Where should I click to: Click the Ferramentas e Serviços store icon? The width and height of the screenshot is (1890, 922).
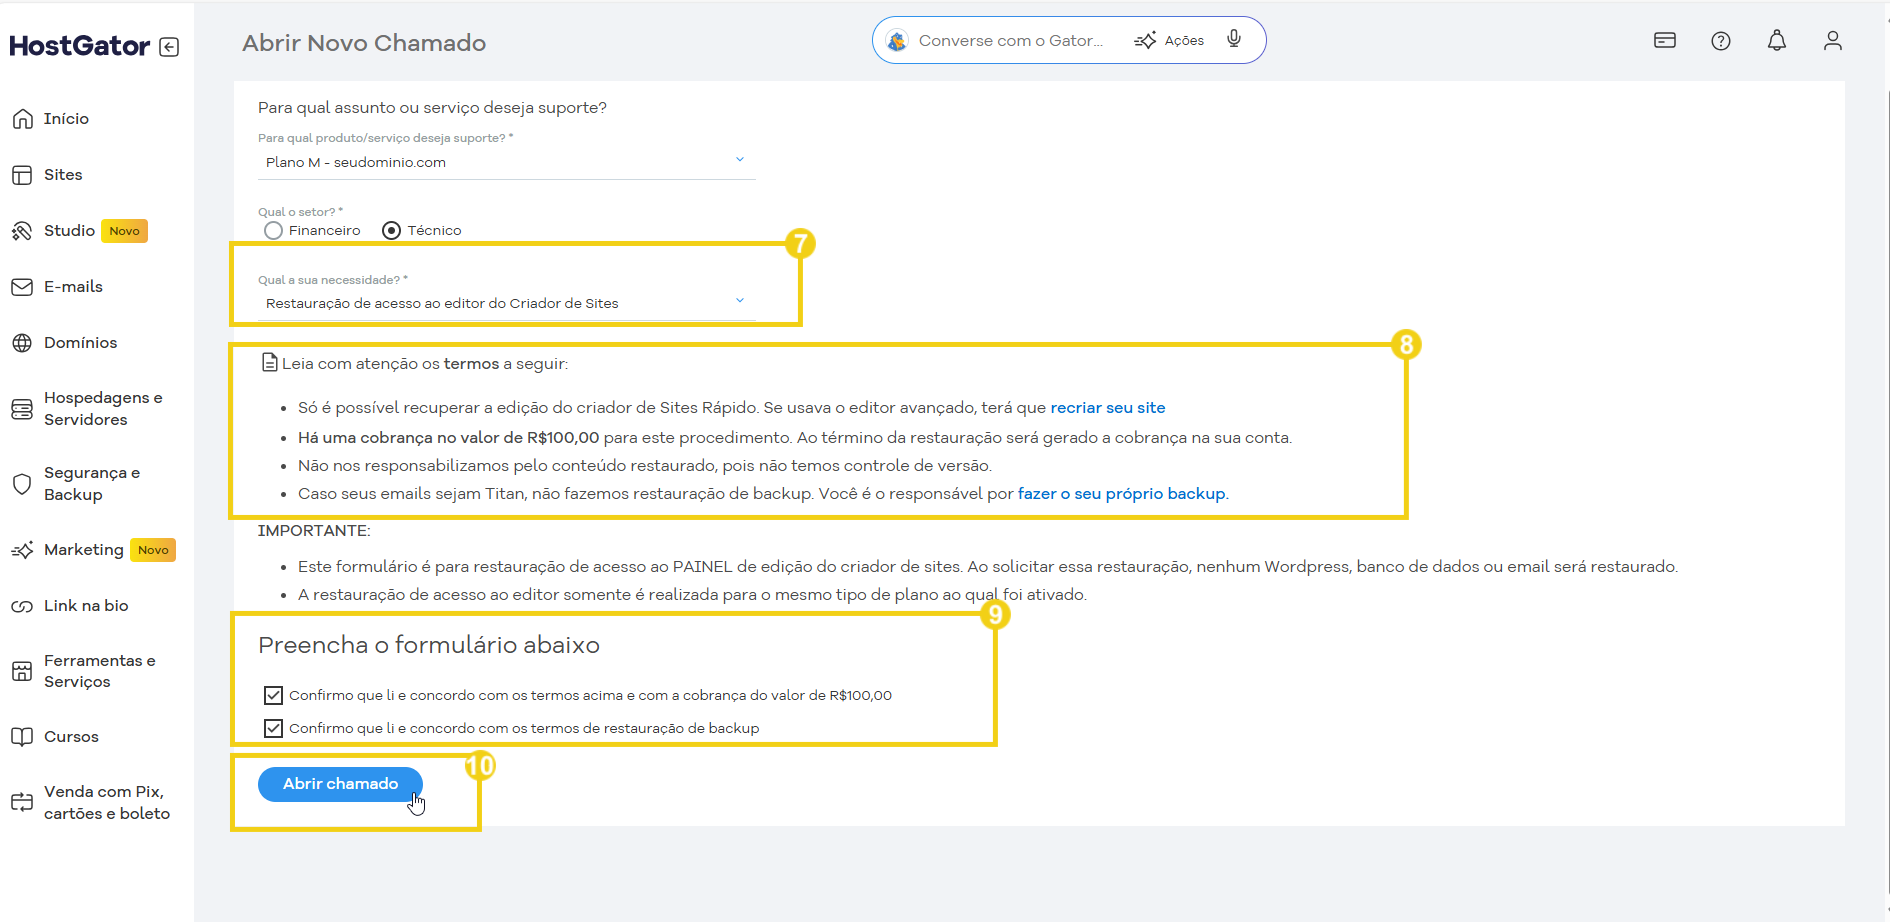[22, 671]
